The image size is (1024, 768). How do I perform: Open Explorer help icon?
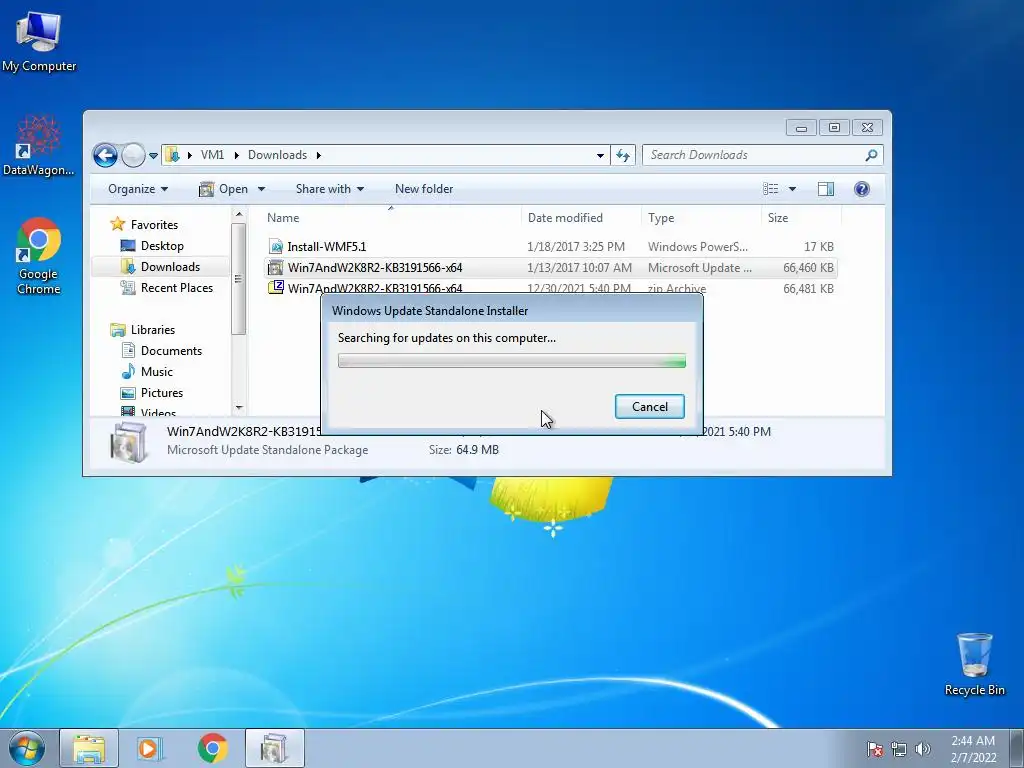[x=861, y=189]
